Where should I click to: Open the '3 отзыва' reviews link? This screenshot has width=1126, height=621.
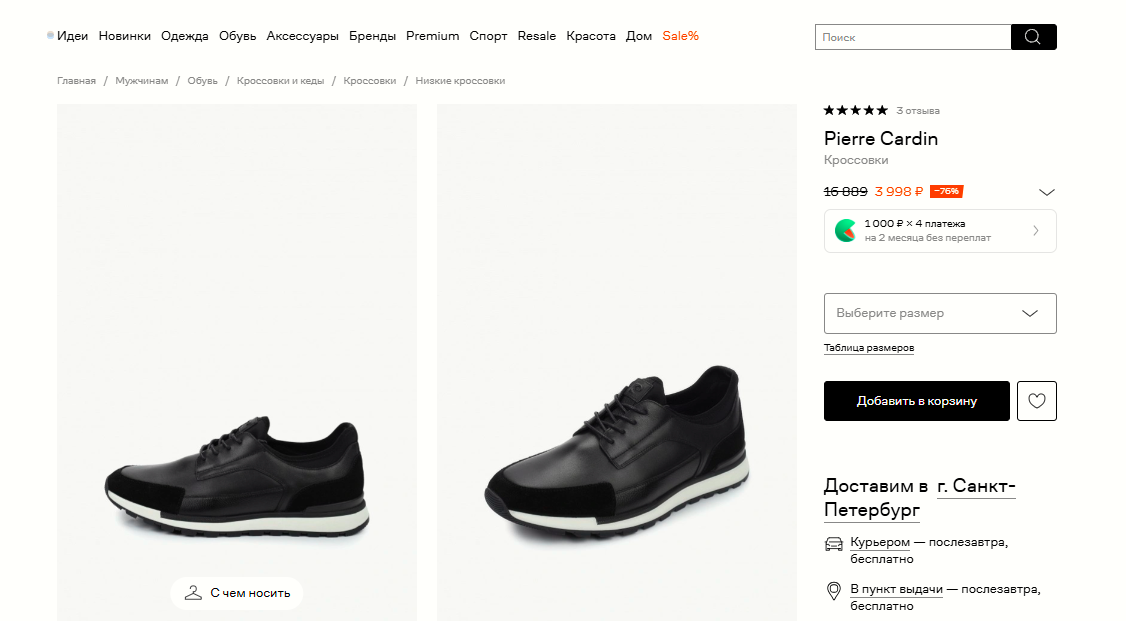918,111
